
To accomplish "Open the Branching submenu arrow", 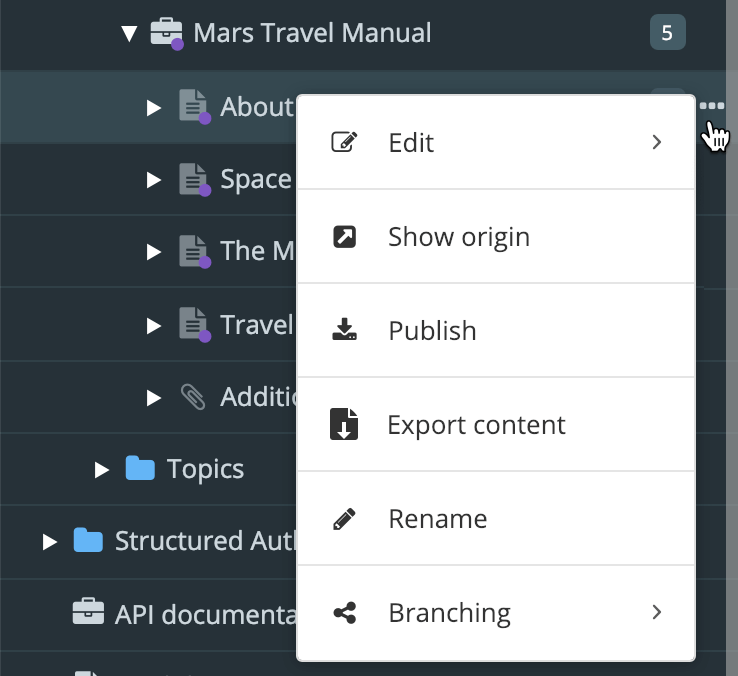I will click(x=657, y=612).
